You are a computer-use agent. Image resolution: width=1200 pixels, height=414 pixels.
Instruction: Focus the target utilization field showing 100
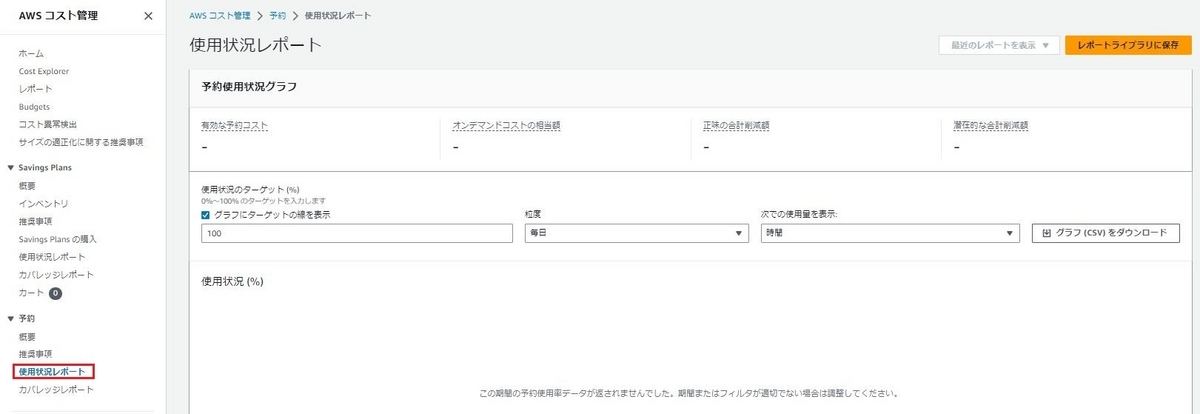pos(358,233)
